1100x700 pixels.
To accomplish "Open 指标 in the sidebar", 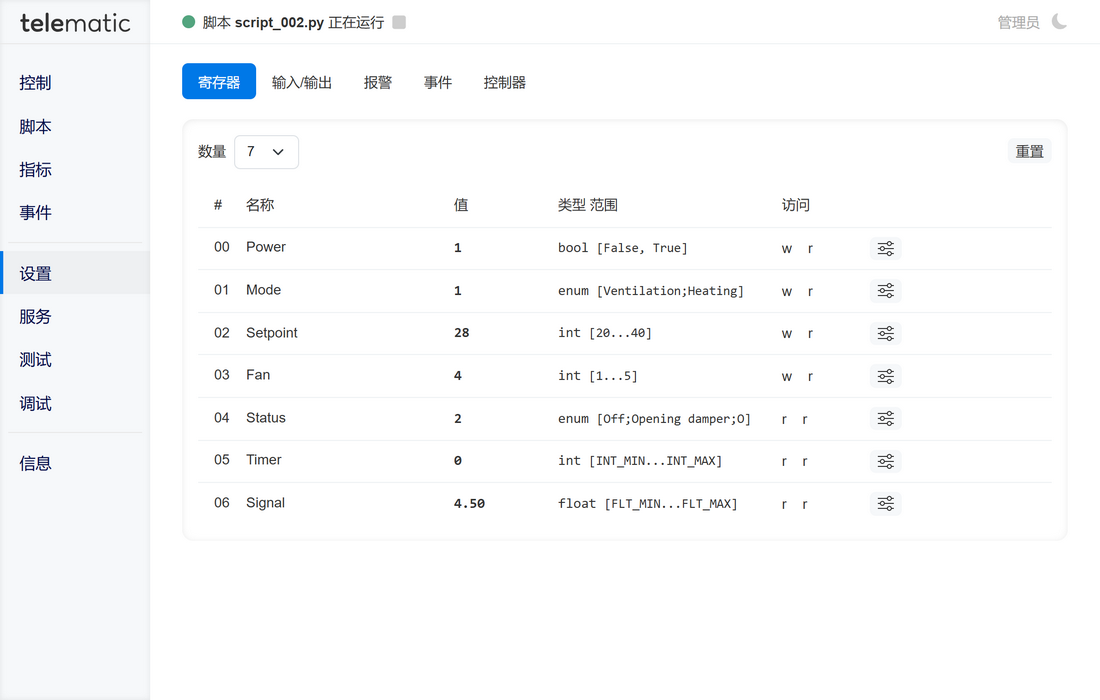I will [36, 170].
